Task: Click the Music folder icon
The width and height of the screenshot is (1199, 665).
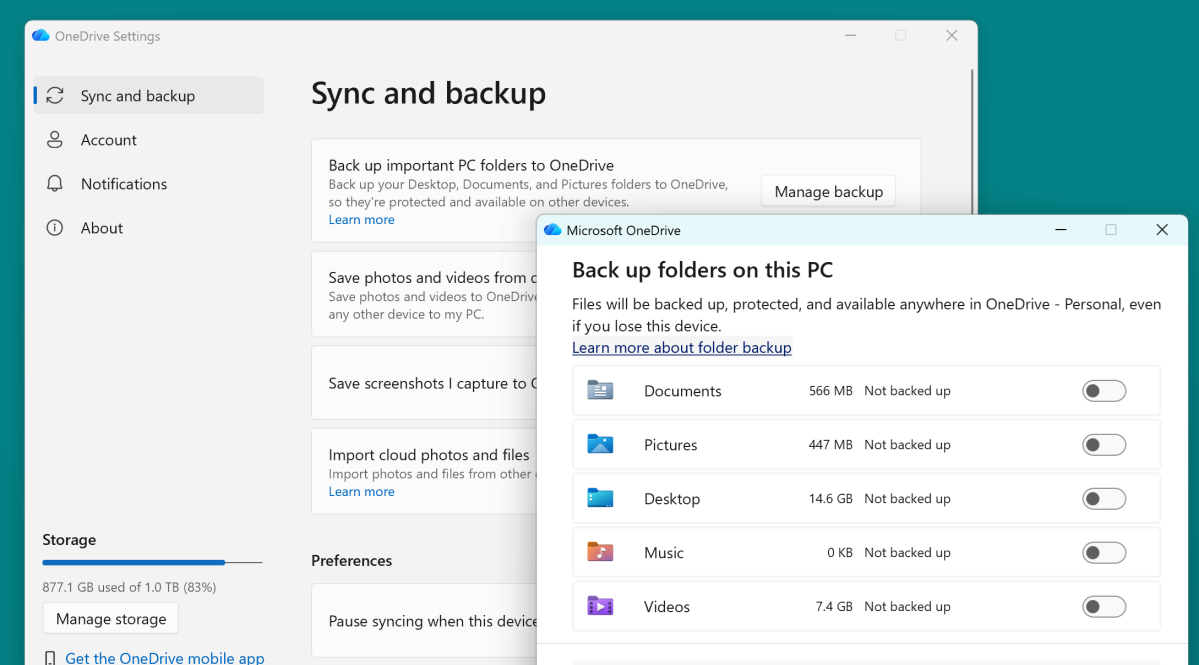Action: (600, 552)
